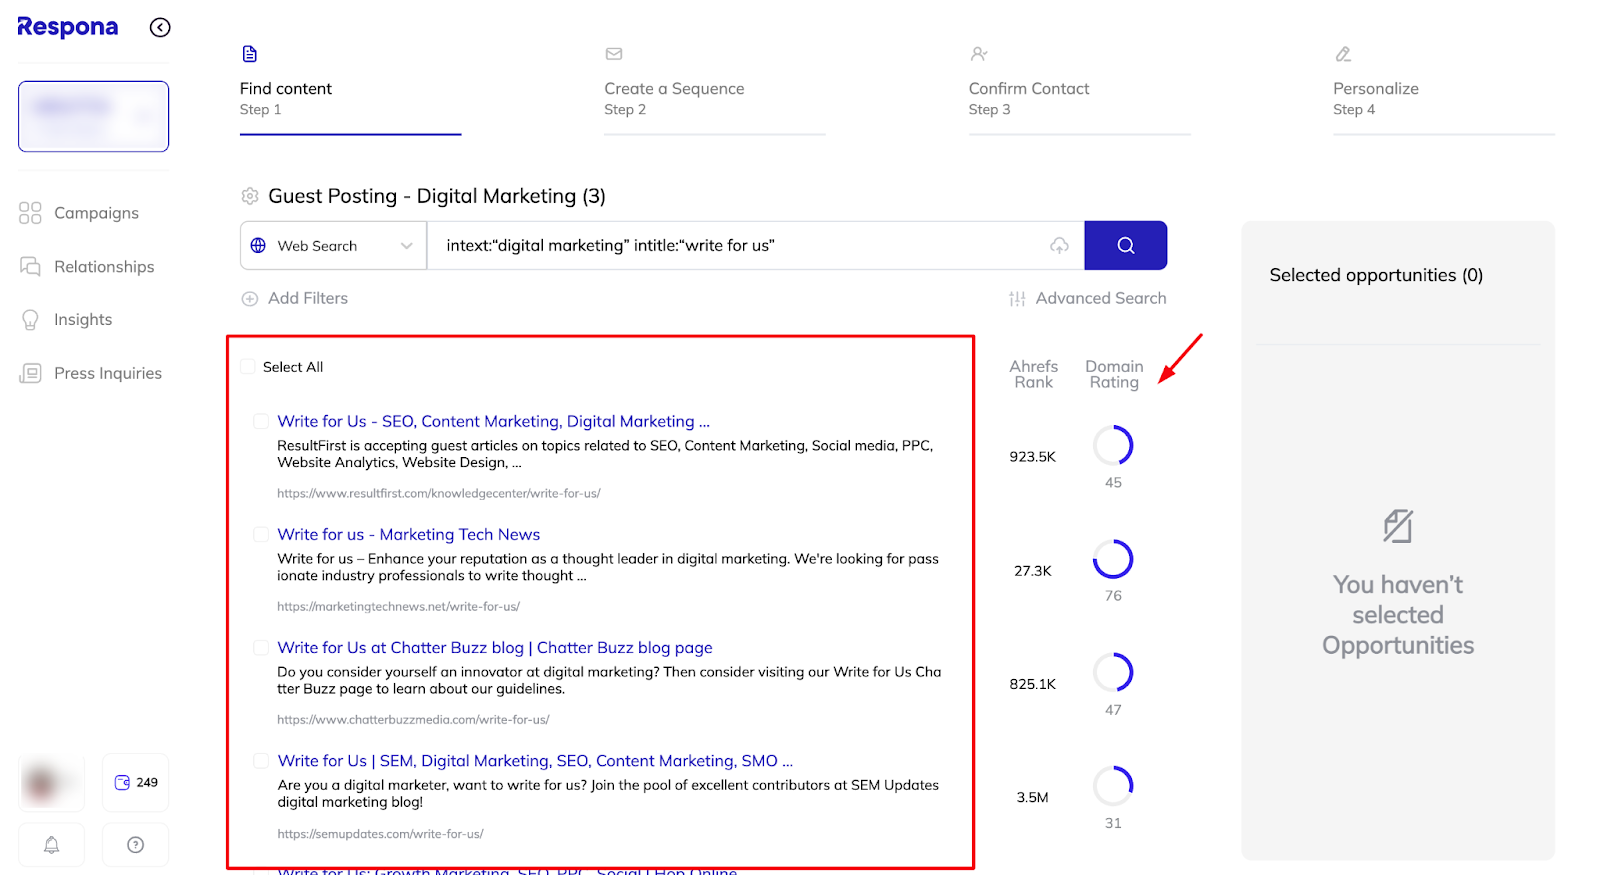Click the domain rating gauge showing 47
The width and height of the screenshot is (1600, 875).
click(x=1113, y=673)
